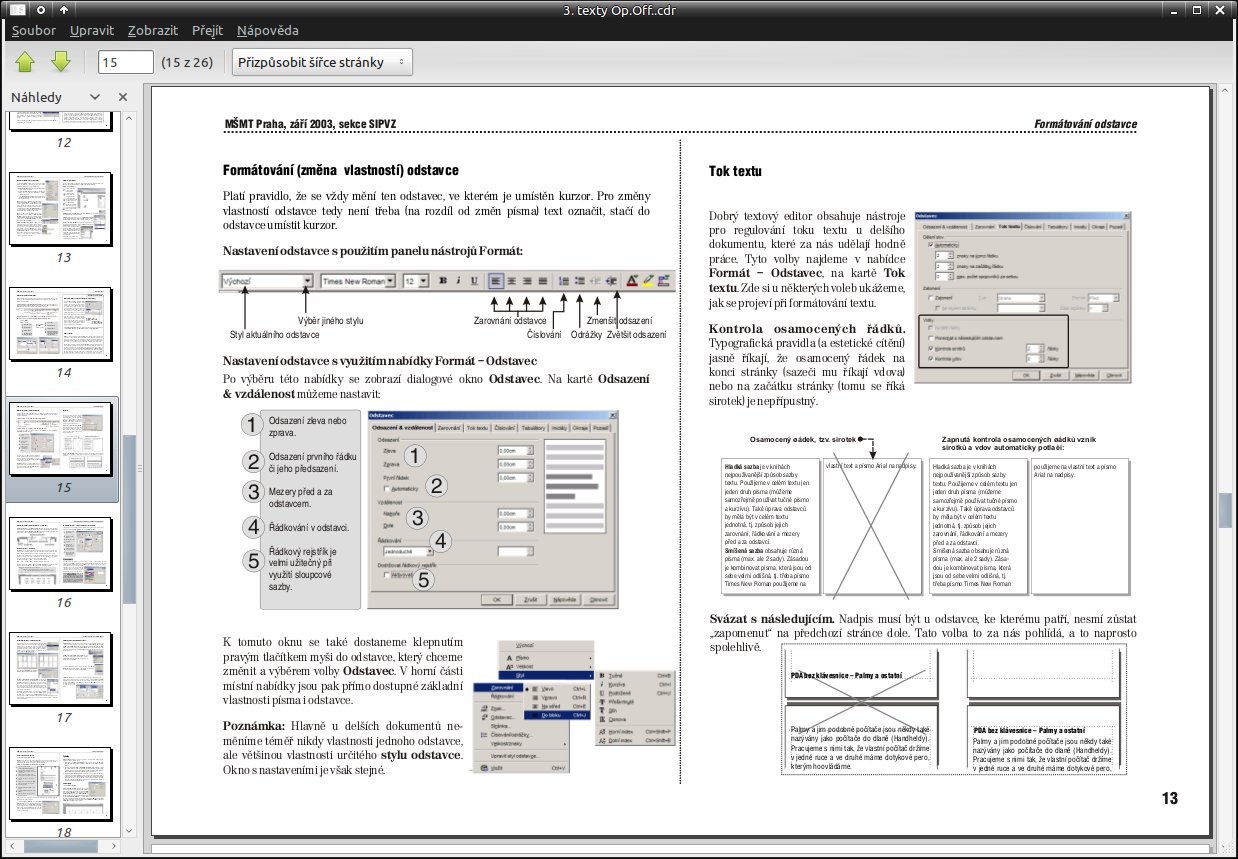
Task: Click the up-arrow button in title bar
Action: click(63, 9)
